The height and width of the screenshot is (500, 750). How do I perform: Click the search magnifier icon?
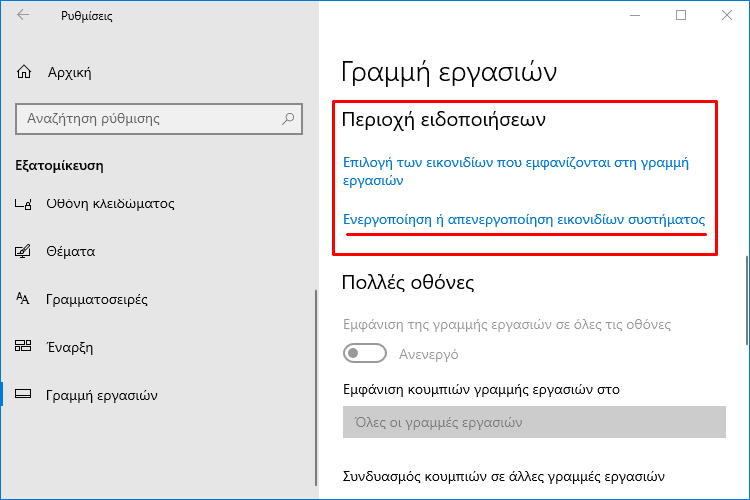pos(288,119)
